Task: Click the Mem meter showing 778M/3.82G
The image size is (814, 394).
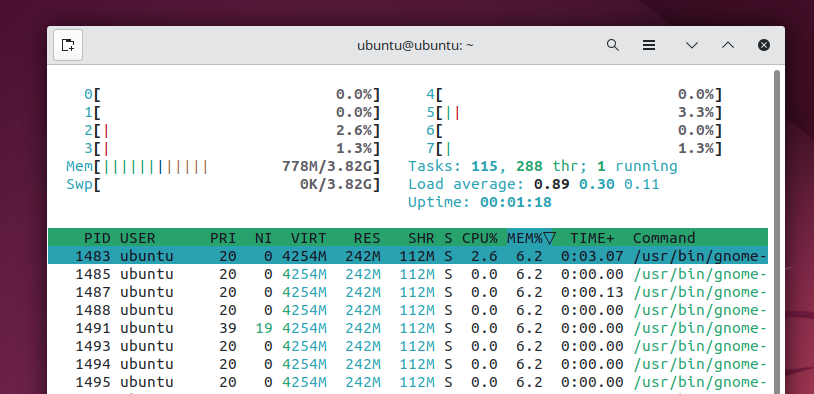Action: 223,167
